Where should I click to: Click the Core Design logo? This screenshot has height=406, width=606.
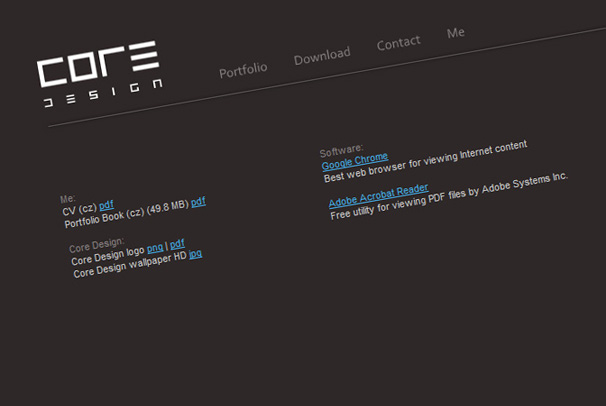coord(98,75)
